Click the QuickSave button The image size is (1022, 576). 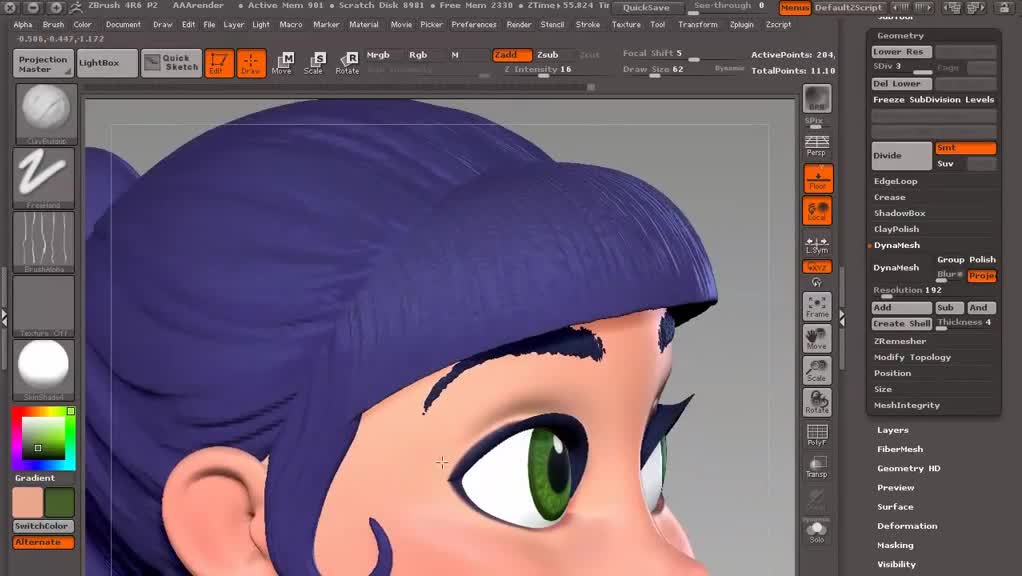click(646, 8)
